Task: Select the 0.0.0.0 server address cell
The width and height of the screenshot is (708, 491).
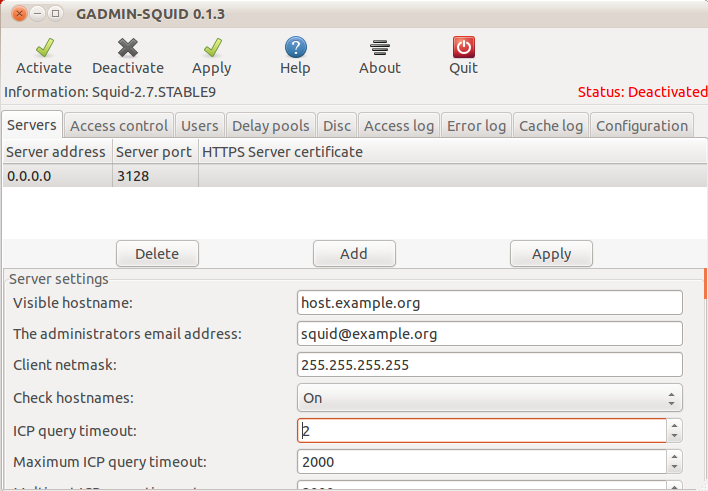Action: [57, 176]
